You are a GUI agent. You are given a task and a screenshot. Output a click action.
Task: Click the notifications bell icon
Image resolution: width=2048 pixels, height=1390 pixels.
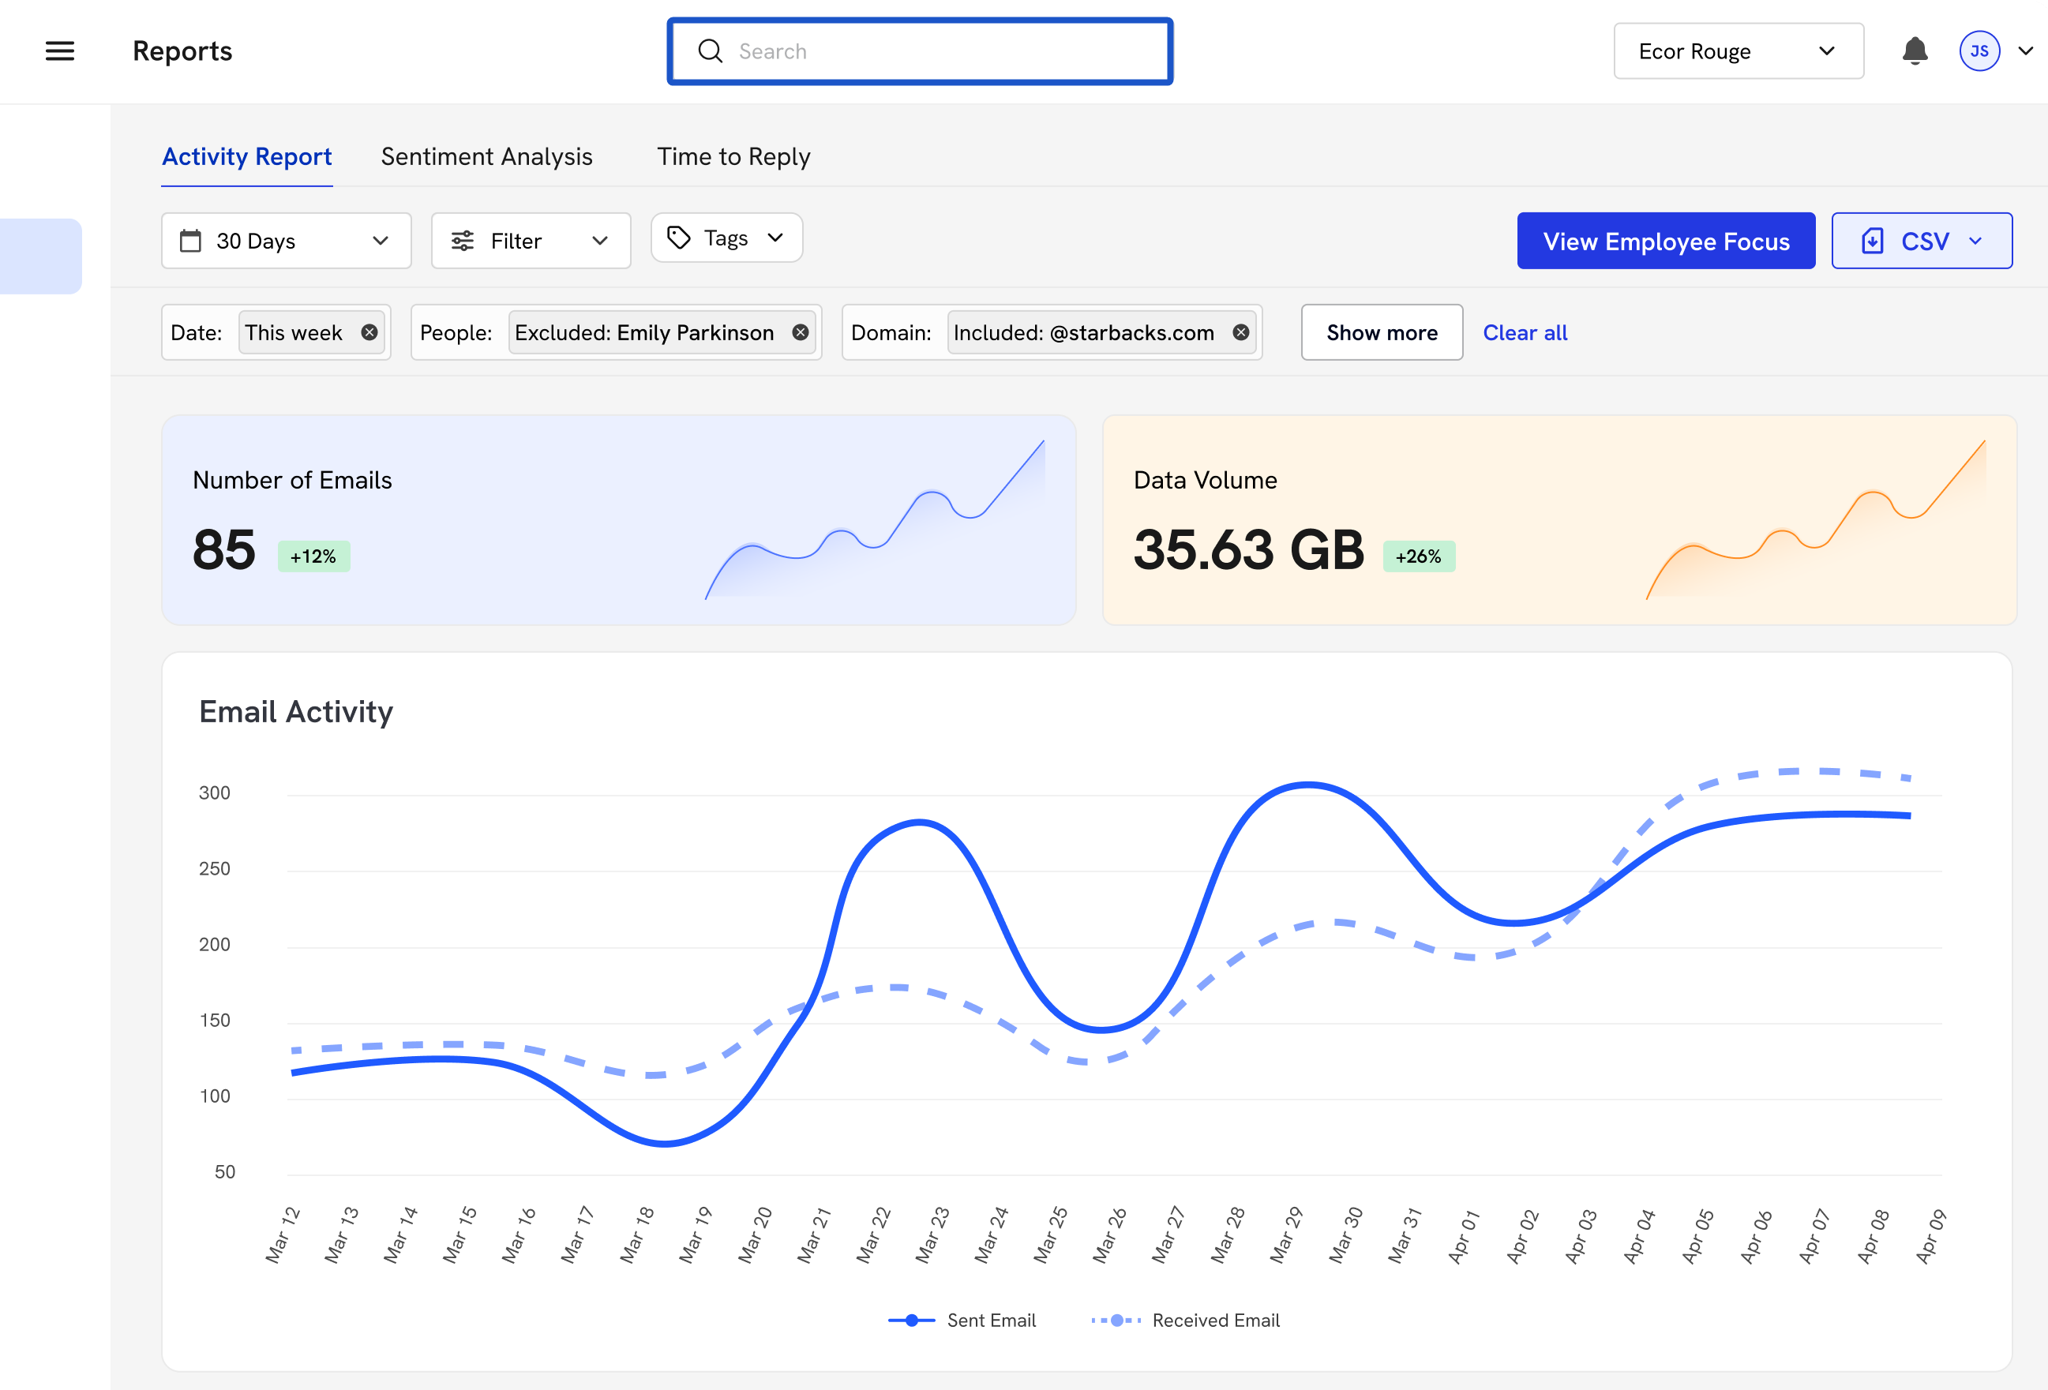pyautogui.click(x=1914, y=51)
